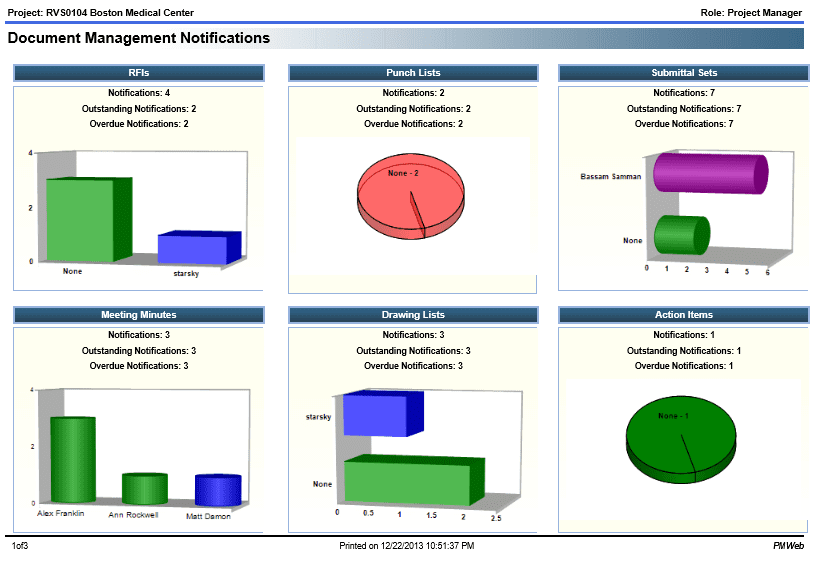Click 'Notifications: 1' in Action Items panel

point(684,335)
